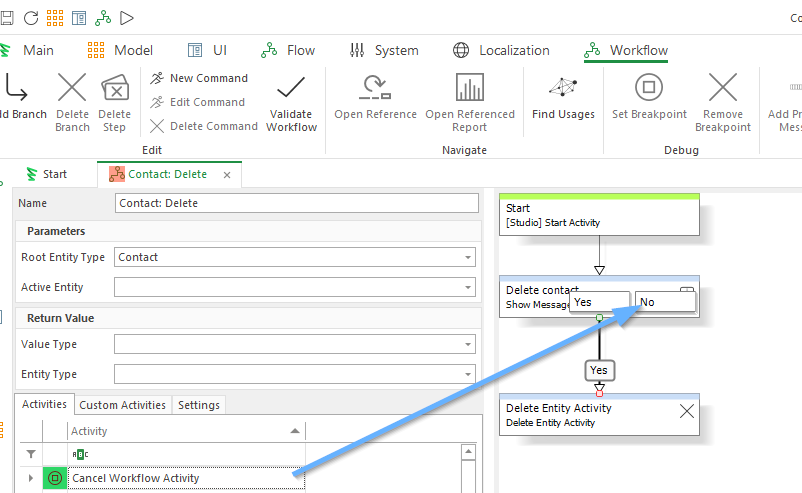Switch to the Custom Activities tab
802x493 pixels.
click(x=123, y=405)
